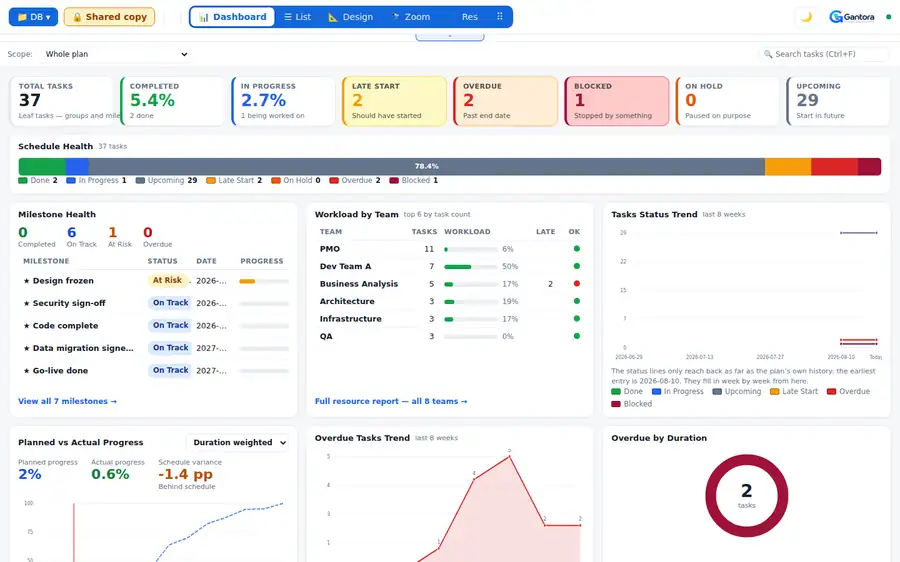
Task: Click the Go-live done milestone star
Action: click(x=26, y=371)
